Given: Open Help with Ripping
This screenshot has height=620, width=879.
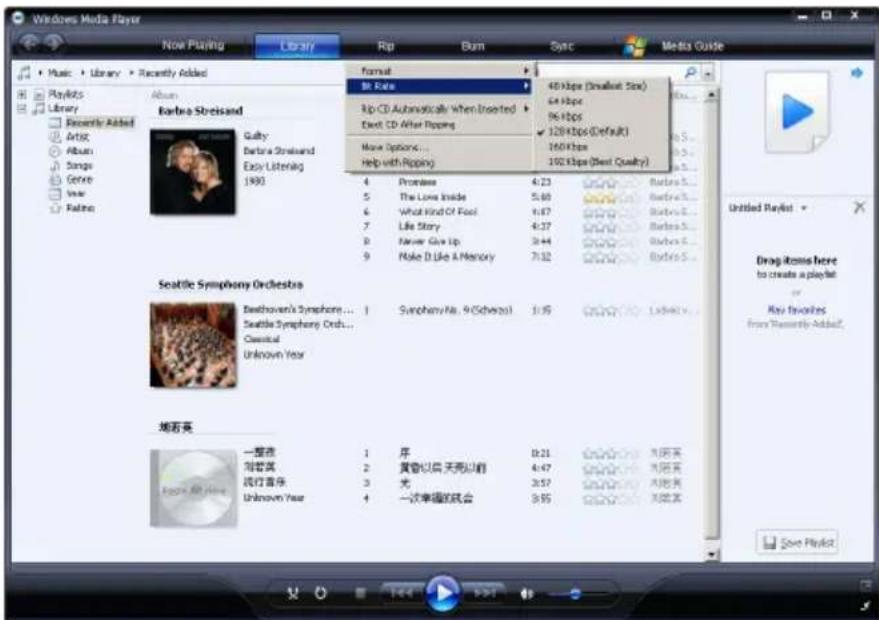Looking at the screenshot, I should pyautogui.click(x=439, y=163).
